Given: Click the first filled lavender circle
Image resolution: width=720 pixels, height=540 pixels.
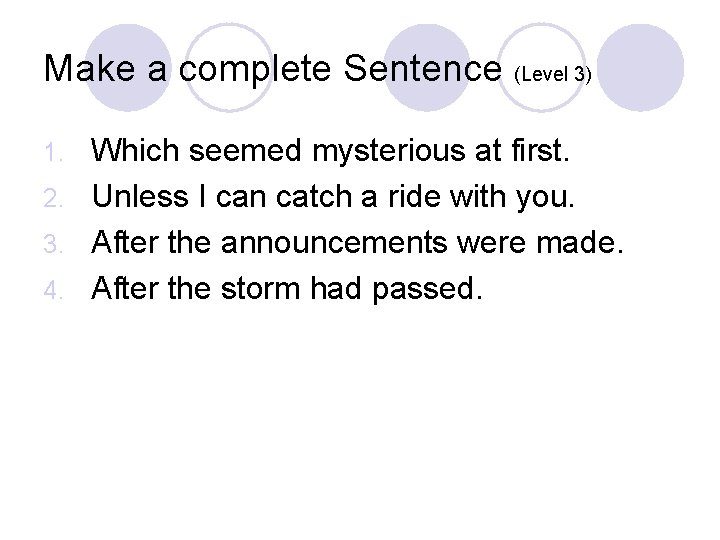Looking at the screenshot, I should 128,68.
